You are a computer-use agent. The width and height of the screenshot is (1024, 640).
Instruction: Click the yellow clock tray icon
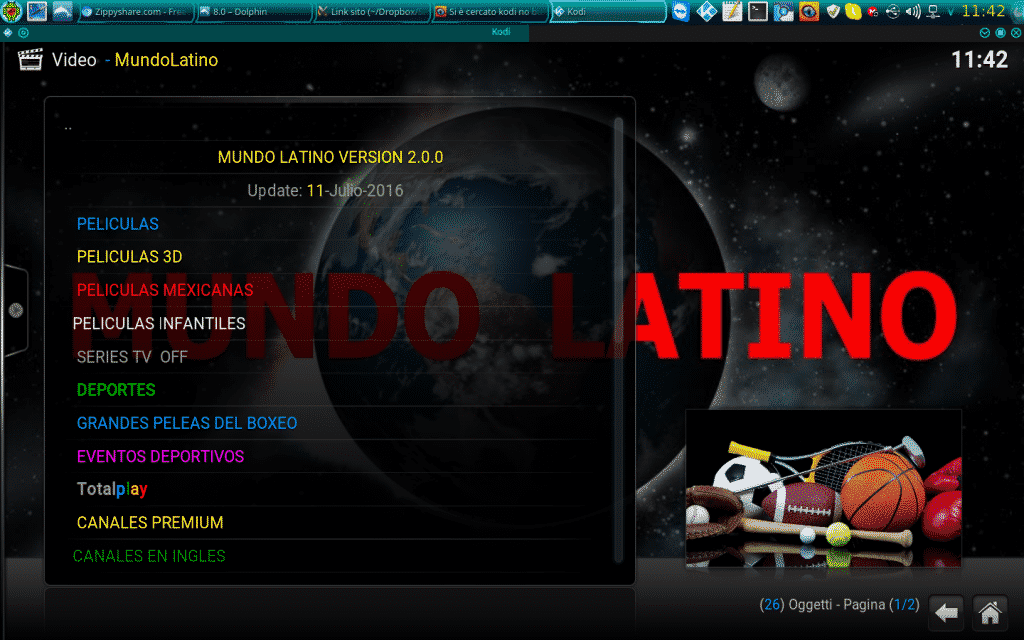pos(852,11)
